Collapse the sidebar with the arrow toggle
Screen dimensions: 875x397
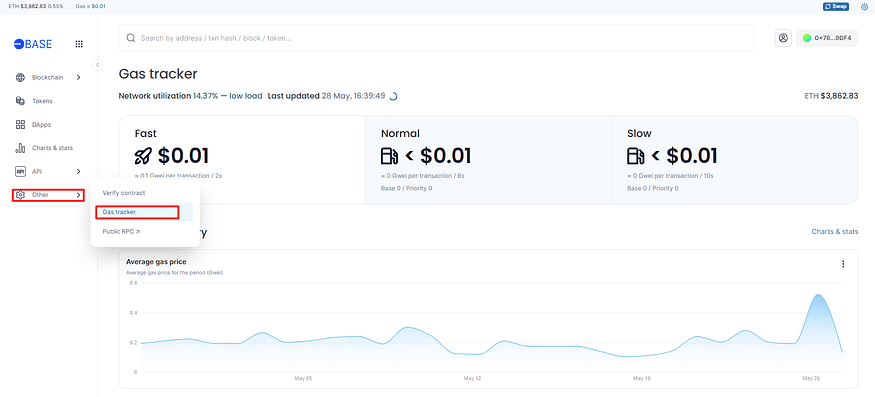coord(98,65)
